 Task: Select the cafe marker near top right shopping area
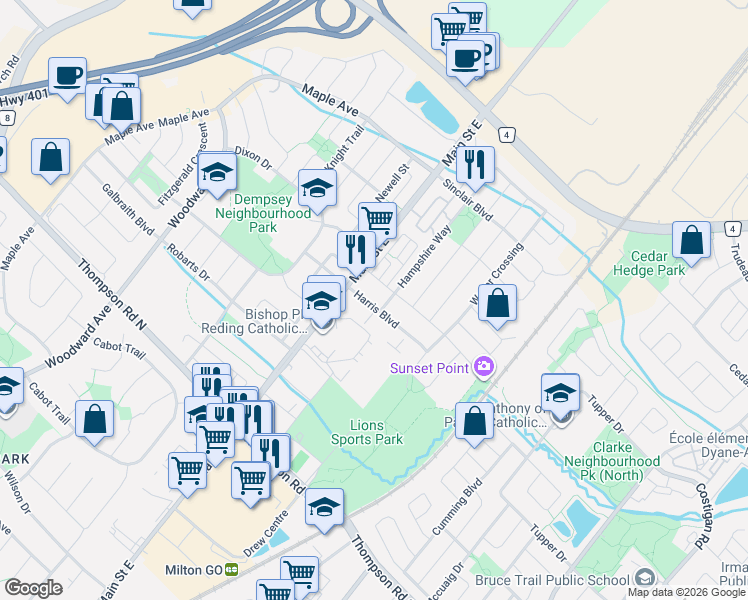pyautogui.click(x=465, y=60)
